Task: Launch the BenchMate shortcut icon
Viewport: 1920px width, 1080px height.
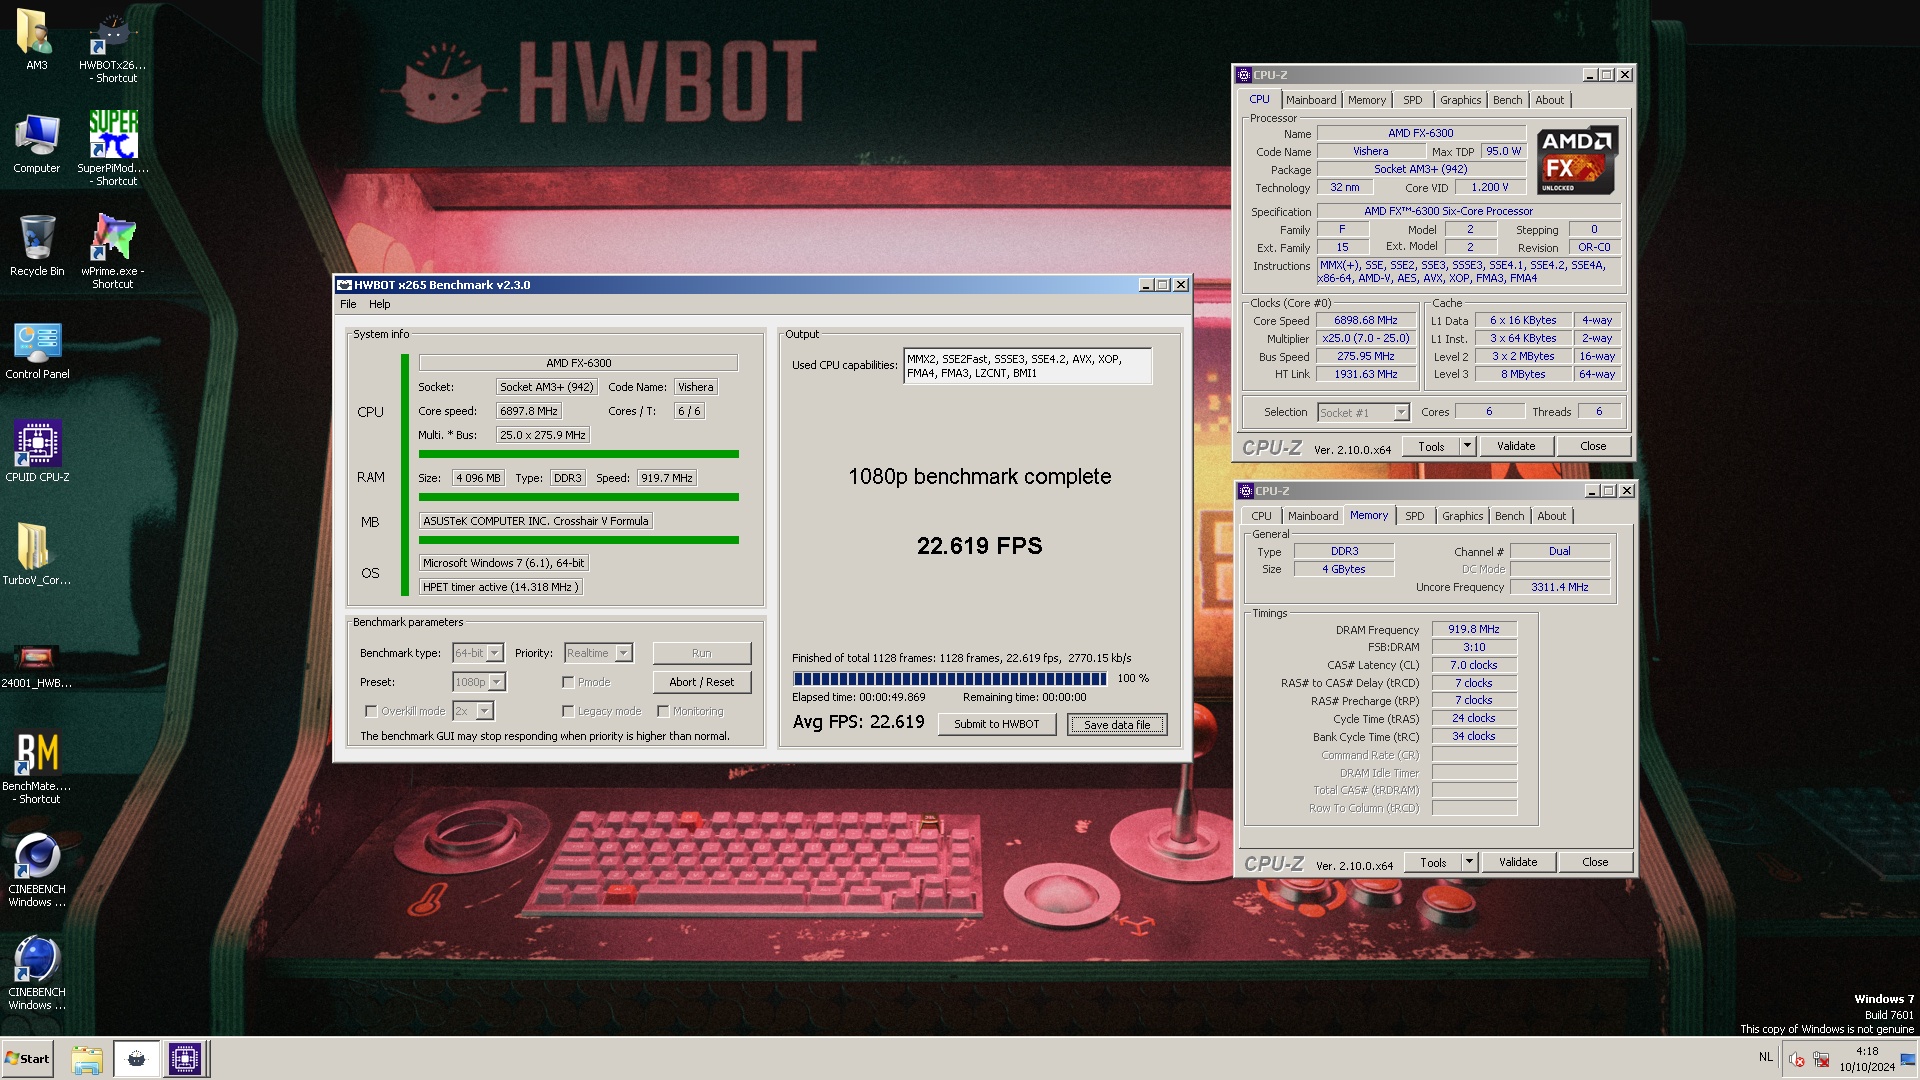Action: coord(37,768)
